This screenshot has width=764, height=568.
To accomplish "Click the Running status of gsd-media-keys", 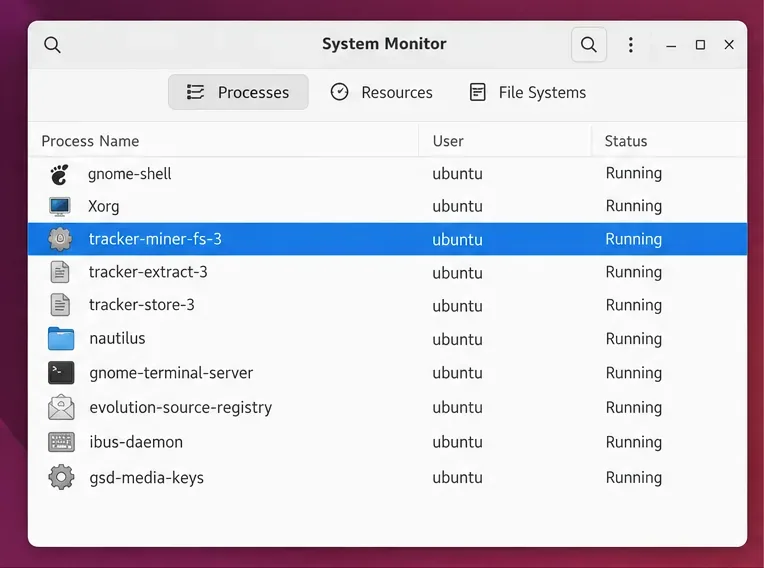I will [633, 478].
